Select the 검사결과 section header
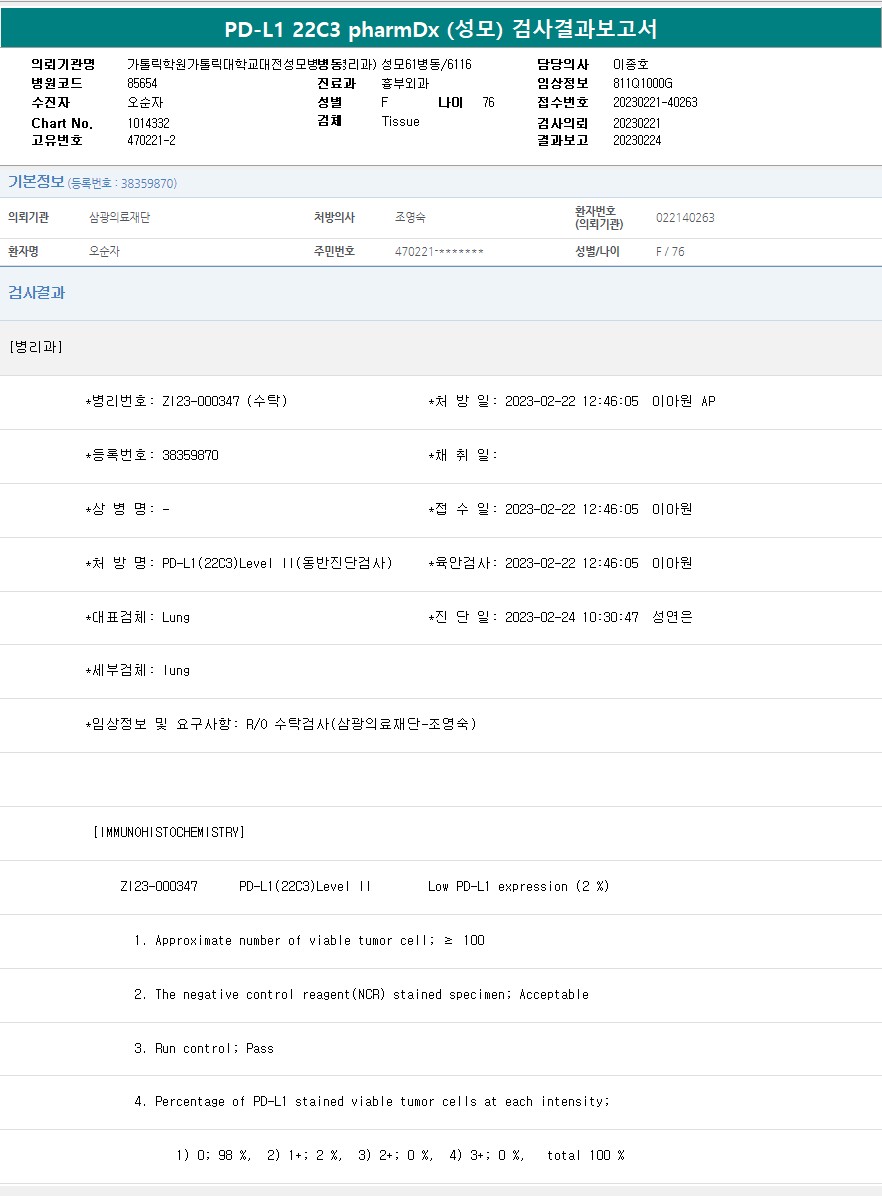Image resolution: width=882 pixels, height=1196 pixels. coord(37,293)
